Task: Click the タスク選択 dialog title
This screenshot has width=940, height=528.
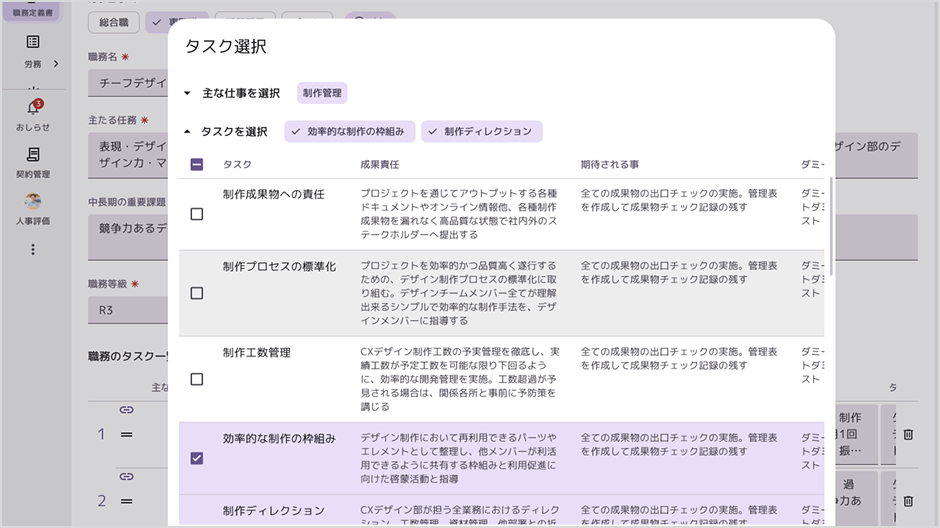Action: point(225,47)
